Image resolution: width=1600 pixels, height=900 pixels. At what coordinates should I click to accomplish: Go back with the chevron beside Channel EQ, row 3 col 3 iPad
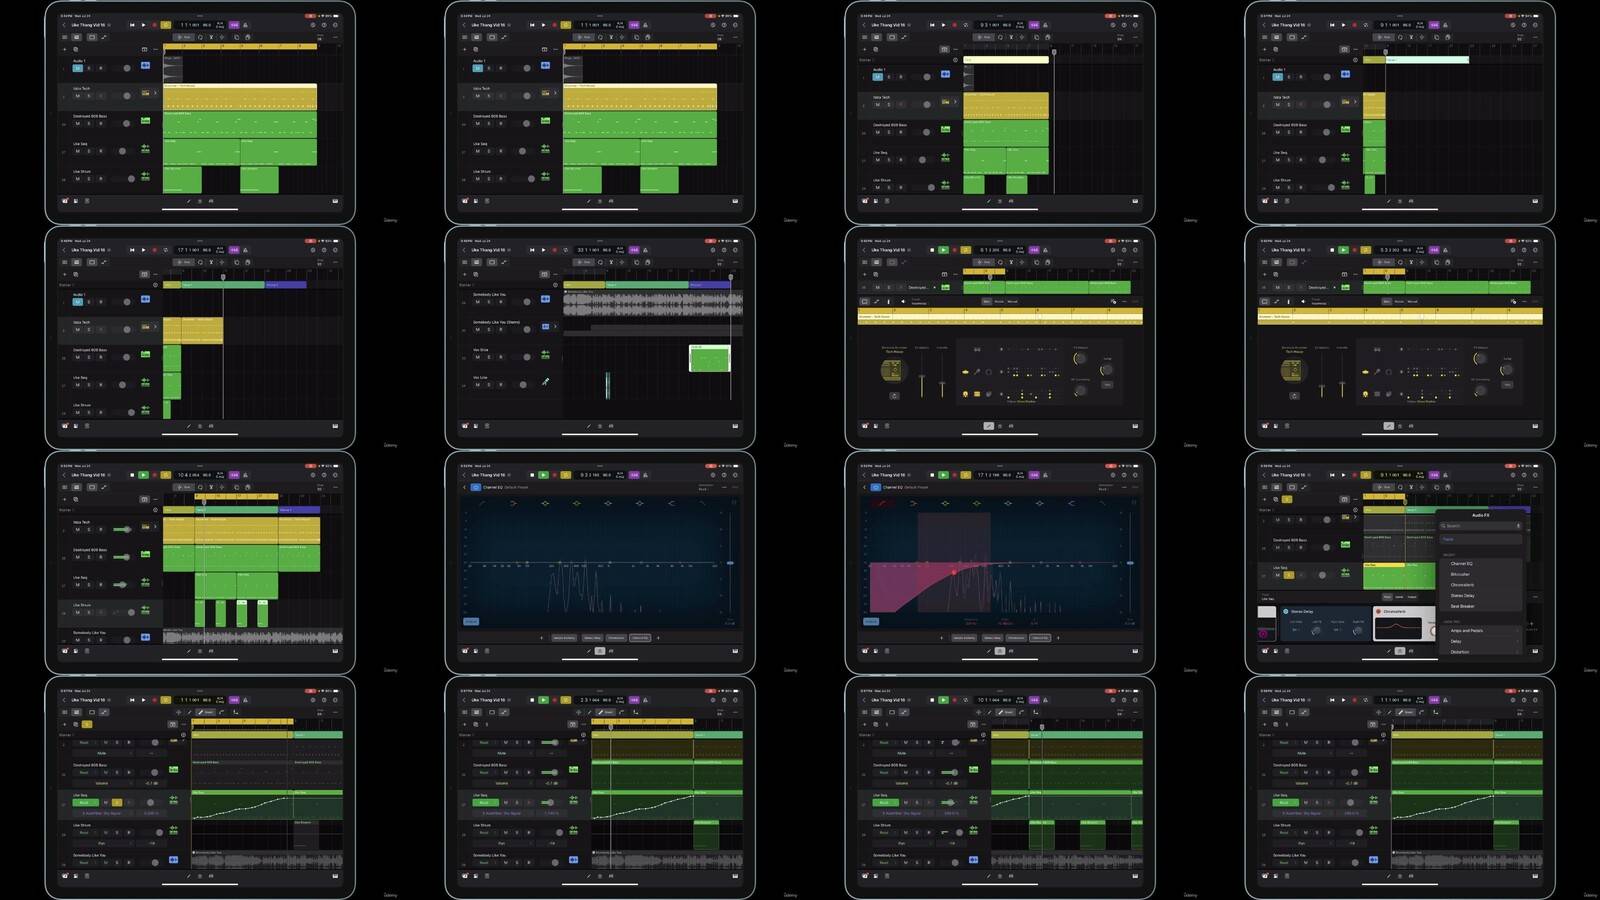tap(864, 487)
